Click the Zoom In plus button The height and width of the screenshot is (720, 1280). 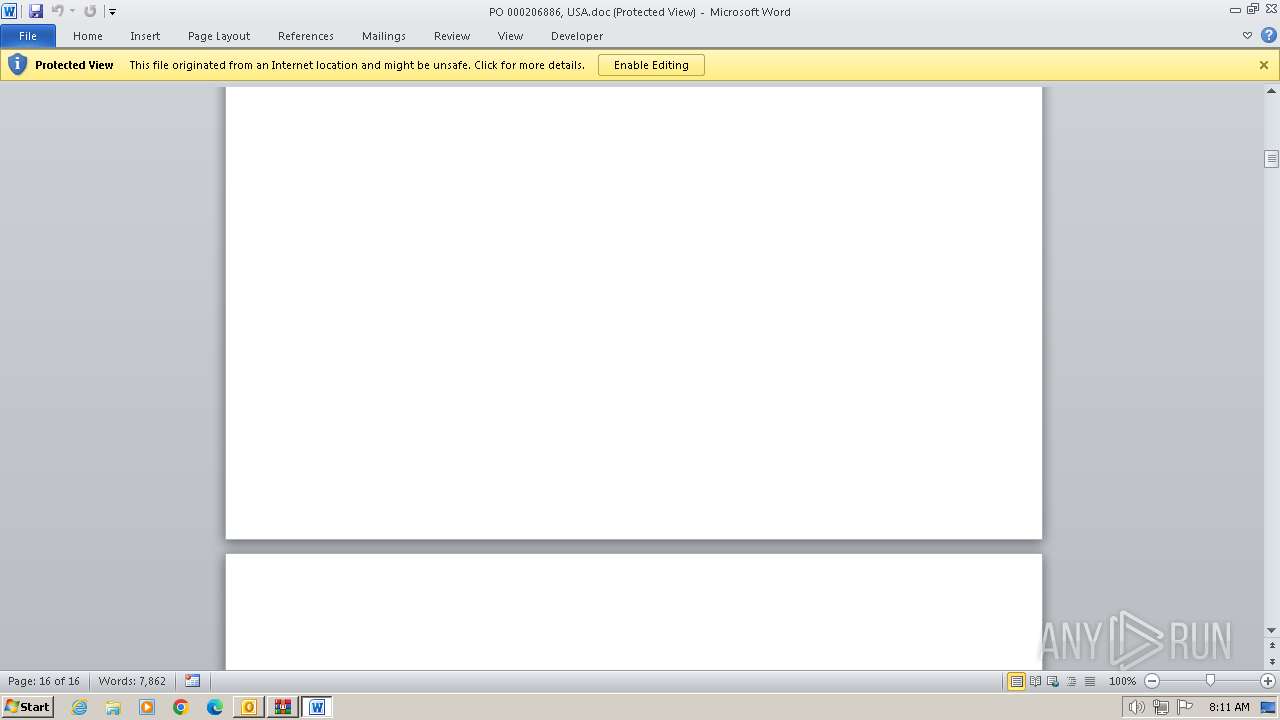point(1268,681)
